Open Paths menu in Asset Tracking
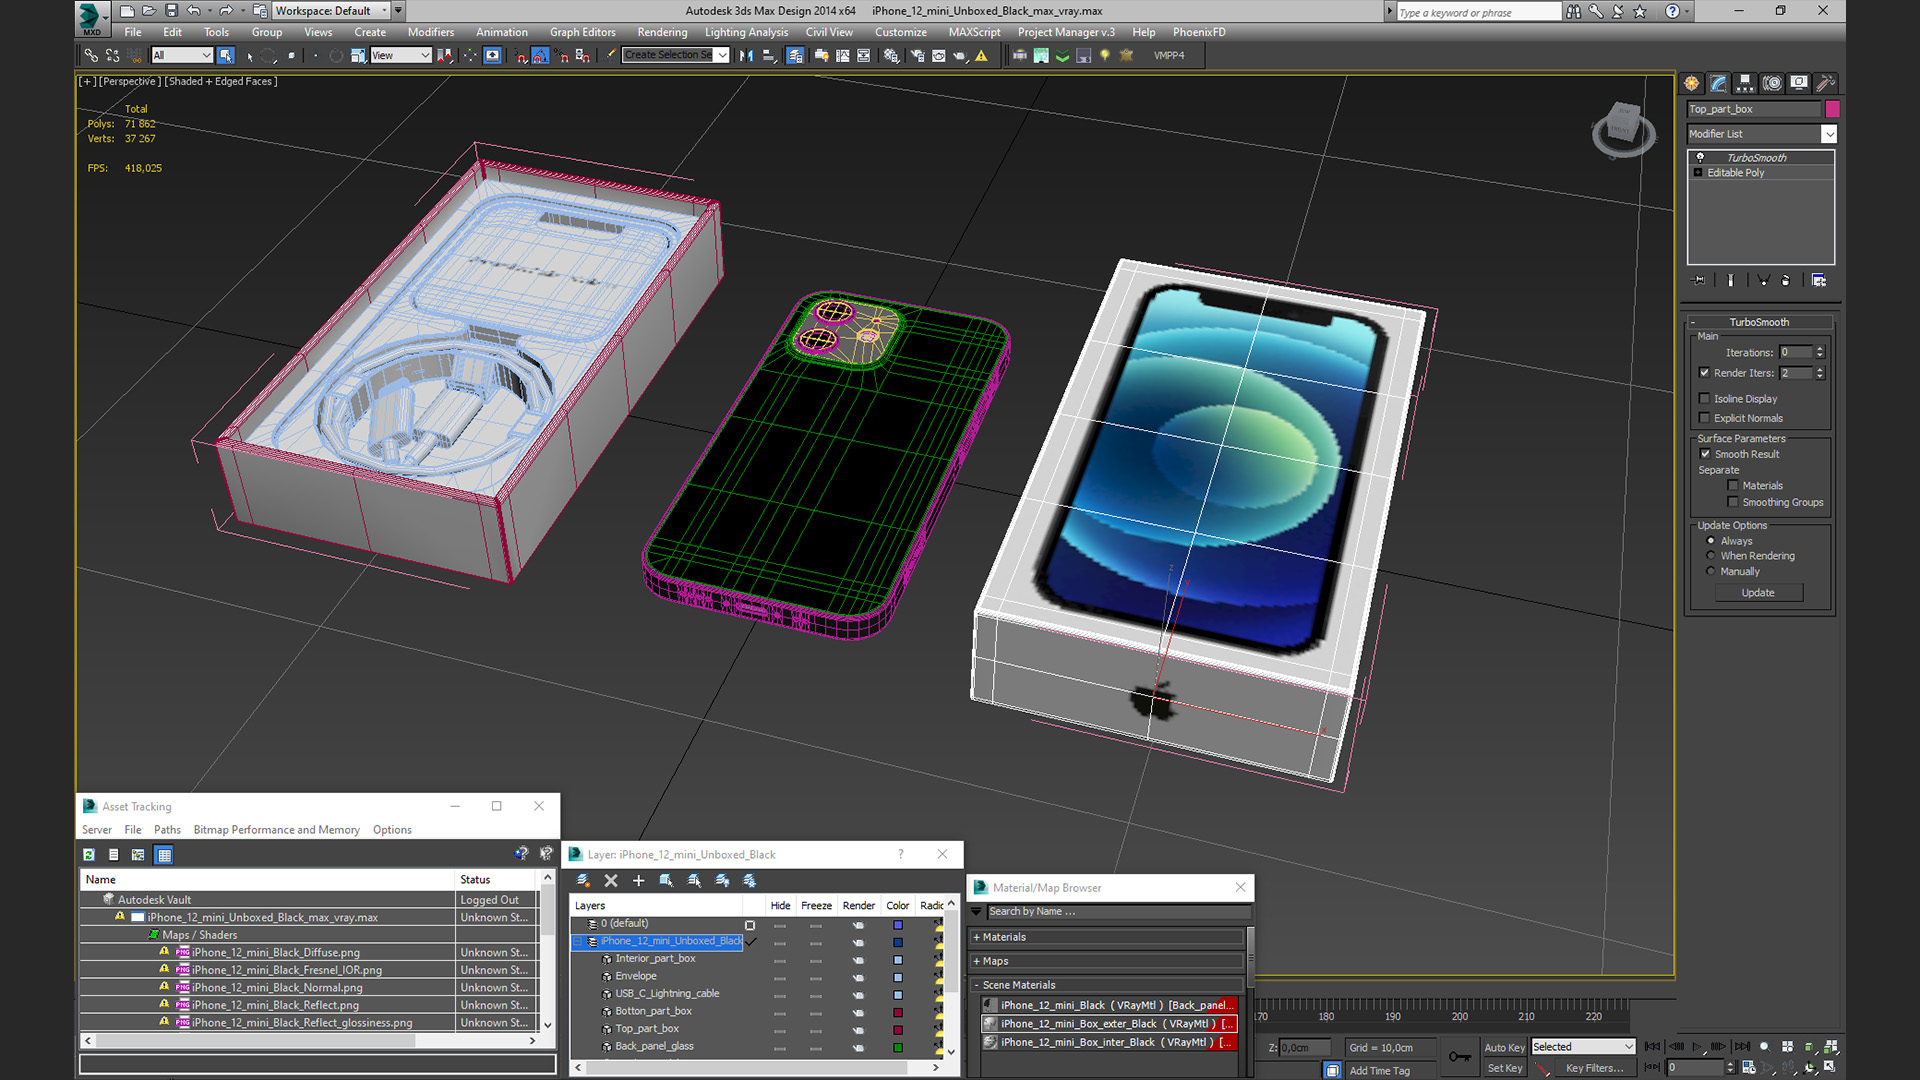1920x1080 pixels. [x=167, y=830]
